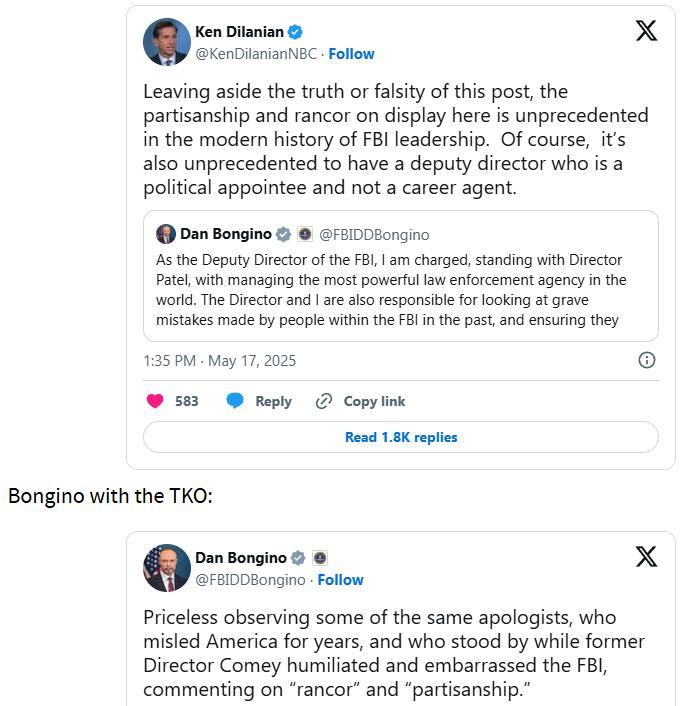
Task: Open Read 1.8K replies
Action: 401,437
